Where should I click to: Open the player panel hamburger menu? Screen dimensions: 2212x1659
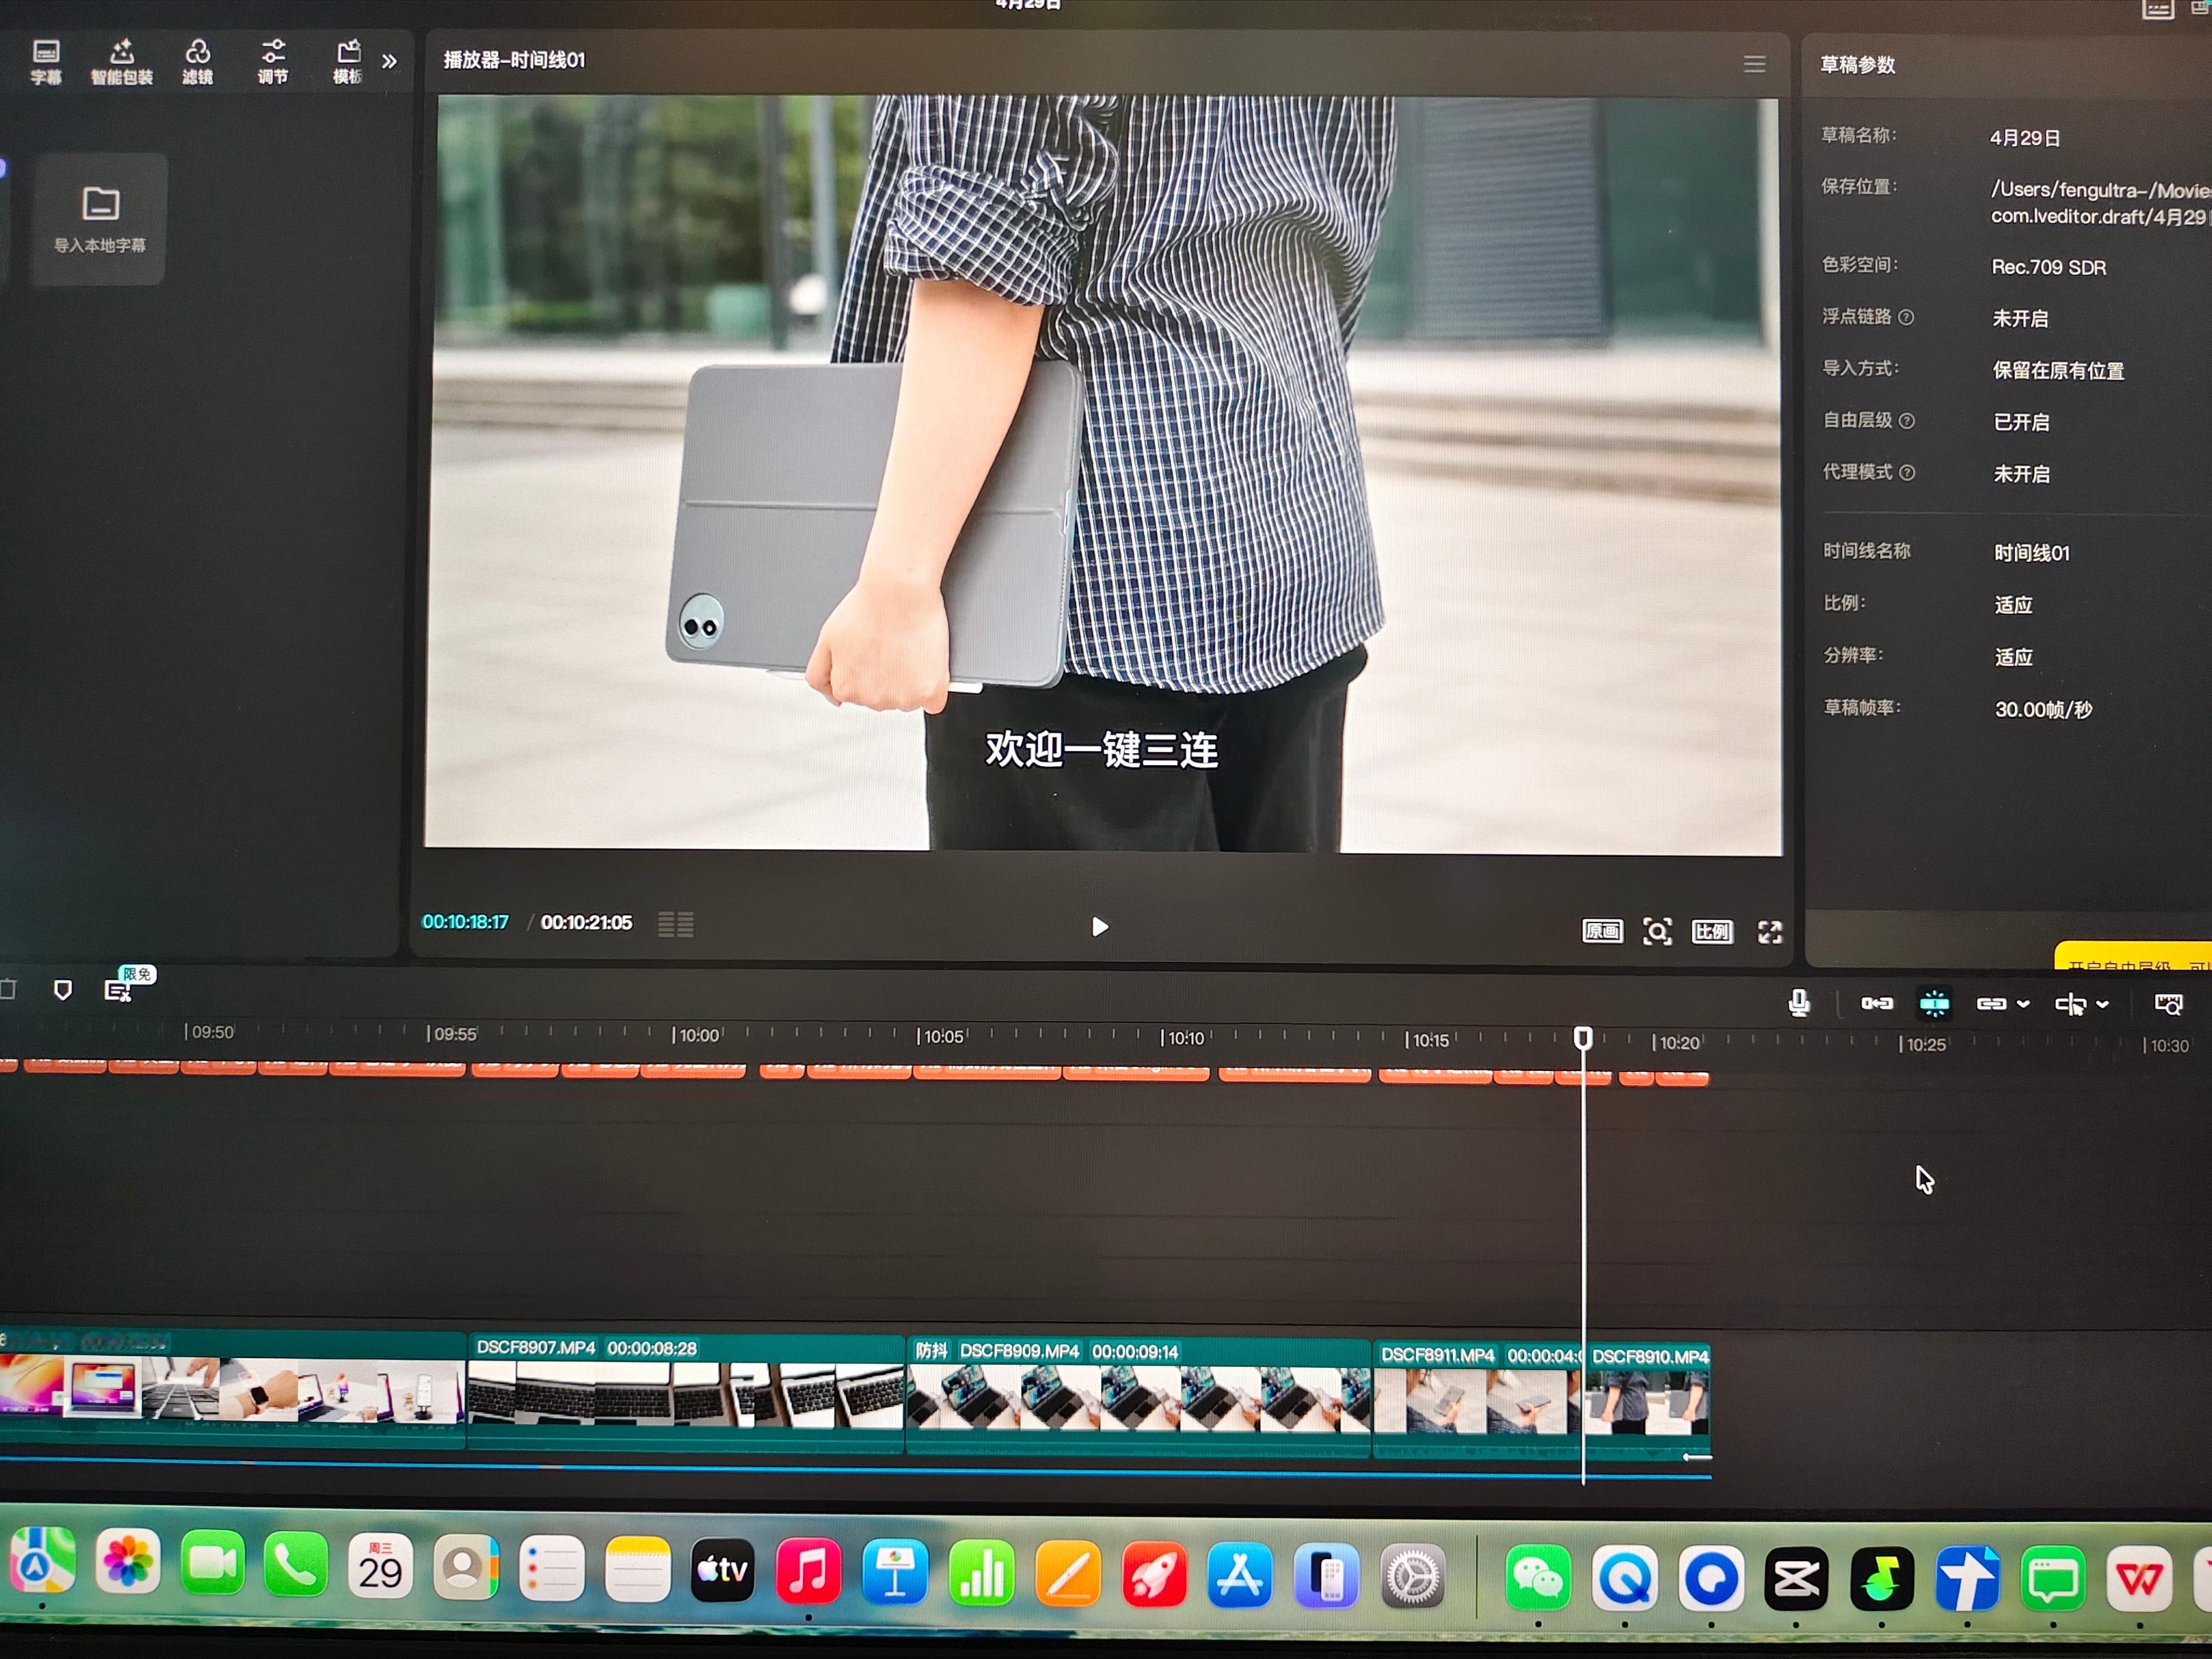pyautogui.click(x=1754, y=64)
